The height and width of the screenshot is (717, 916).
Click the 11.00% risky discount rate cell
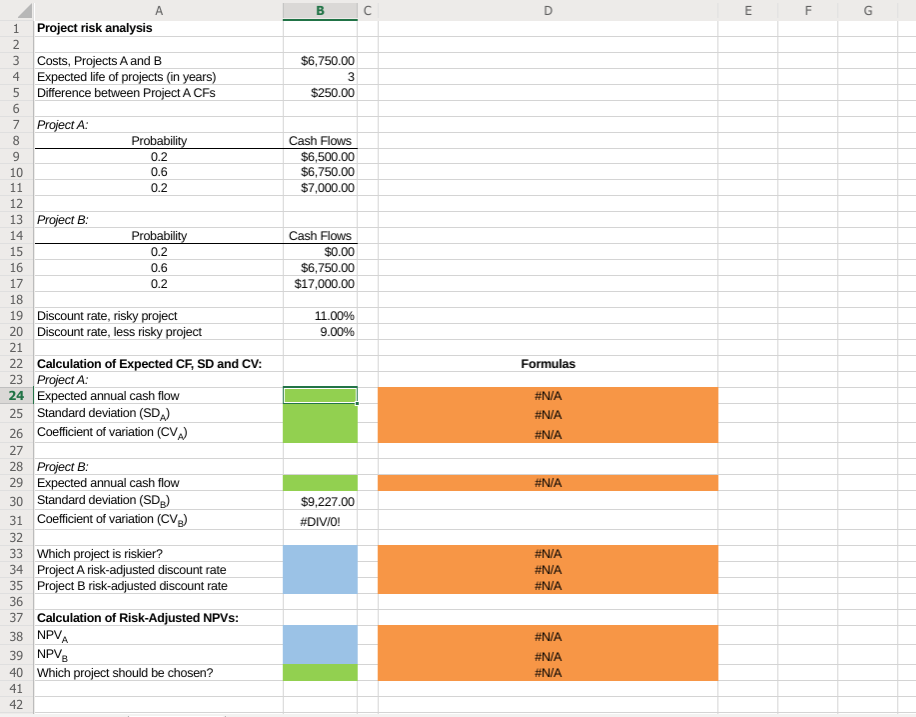320,315
